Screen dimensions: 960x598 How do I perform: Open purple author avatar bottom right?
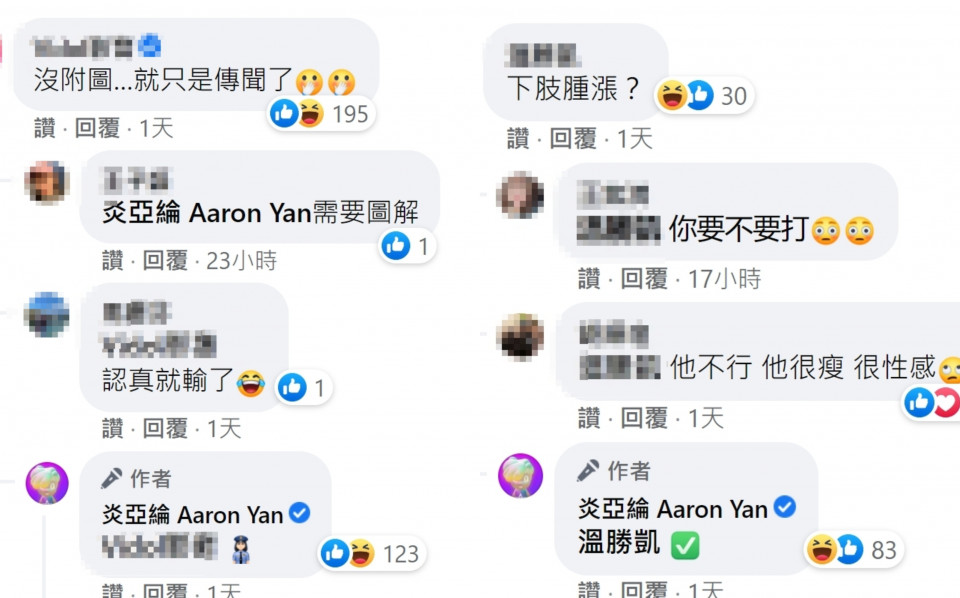click(x=520, y=476)
